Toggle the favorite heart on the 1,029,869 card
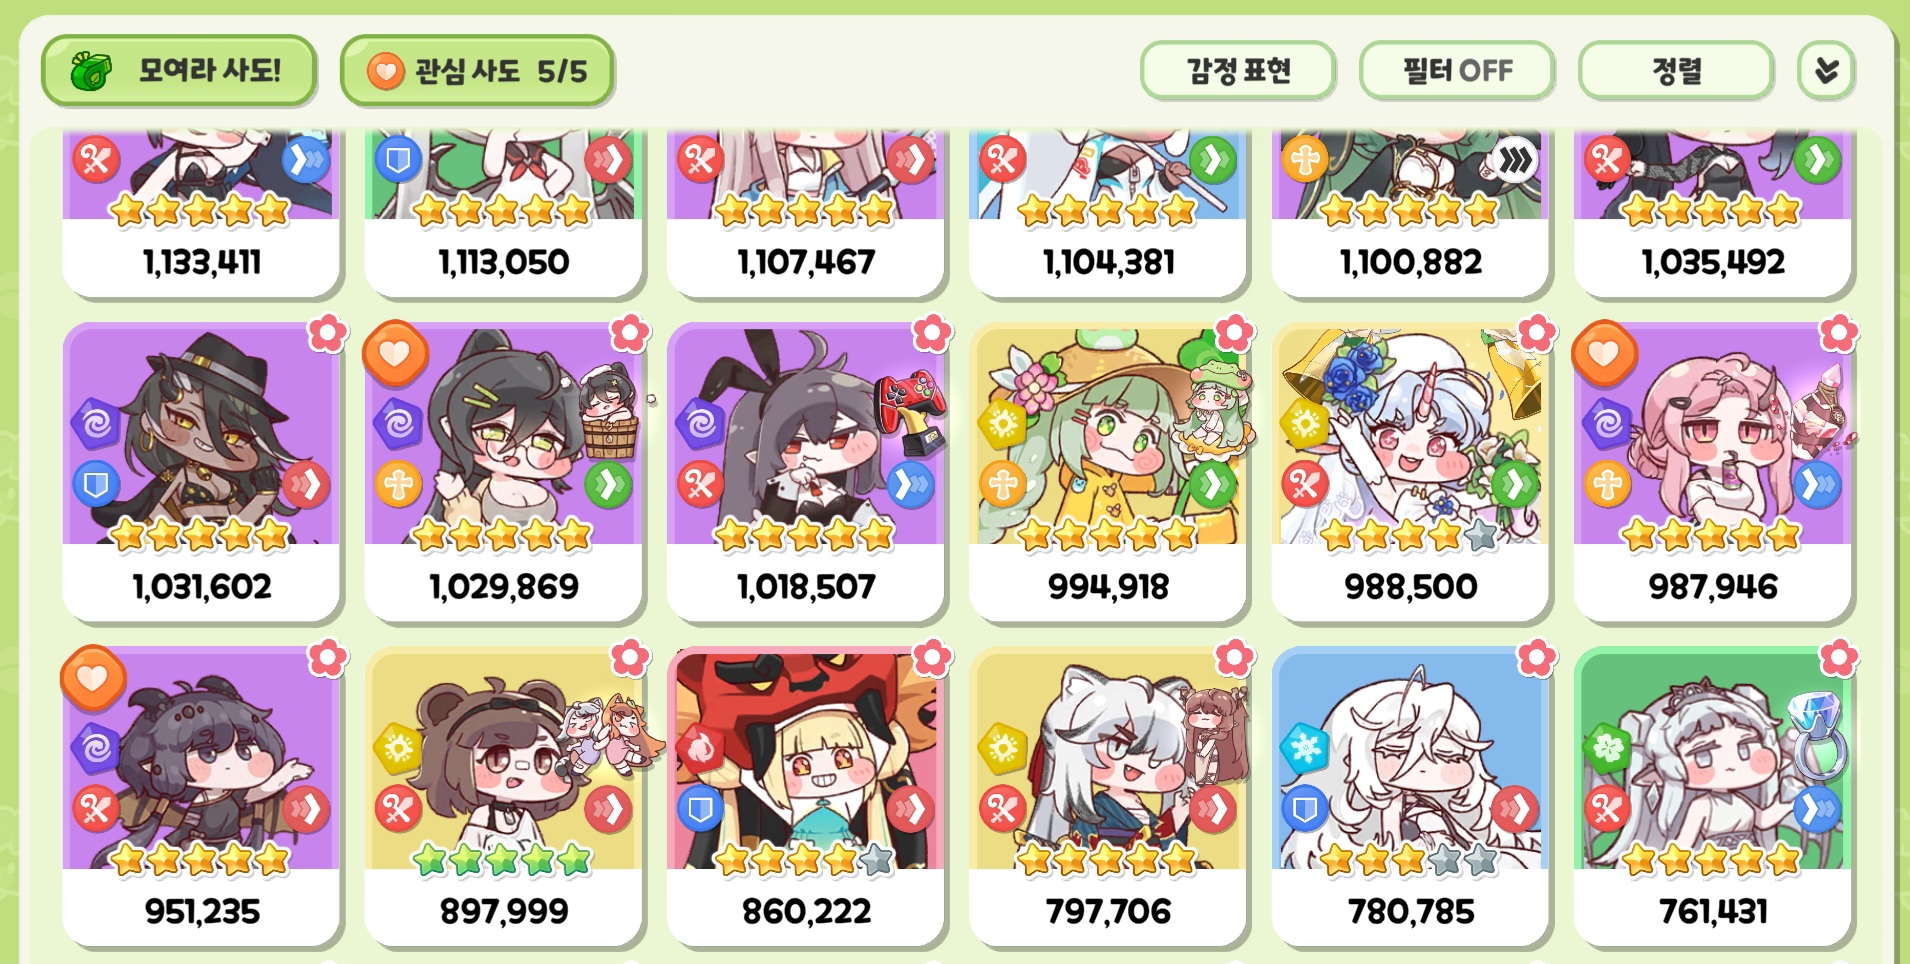The height and width of the screenshot is (964, 1910). [395, 352]
